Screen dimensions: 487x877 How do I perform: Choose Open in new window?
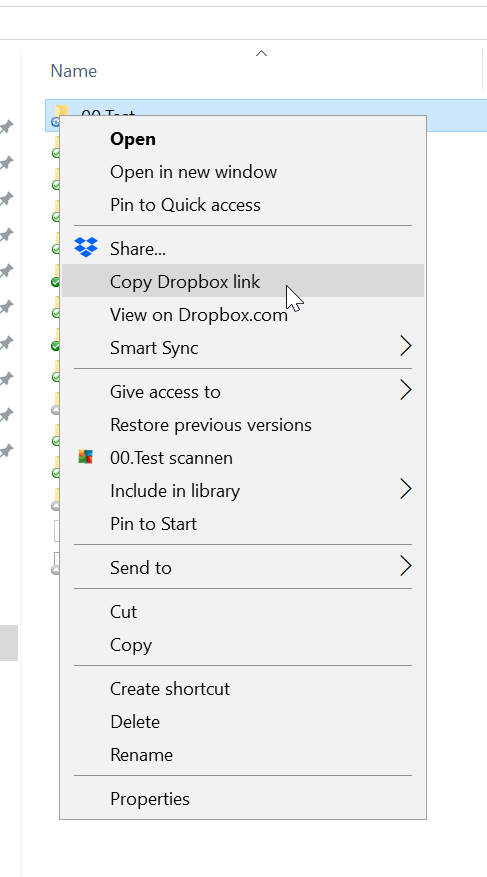point(243,172)
